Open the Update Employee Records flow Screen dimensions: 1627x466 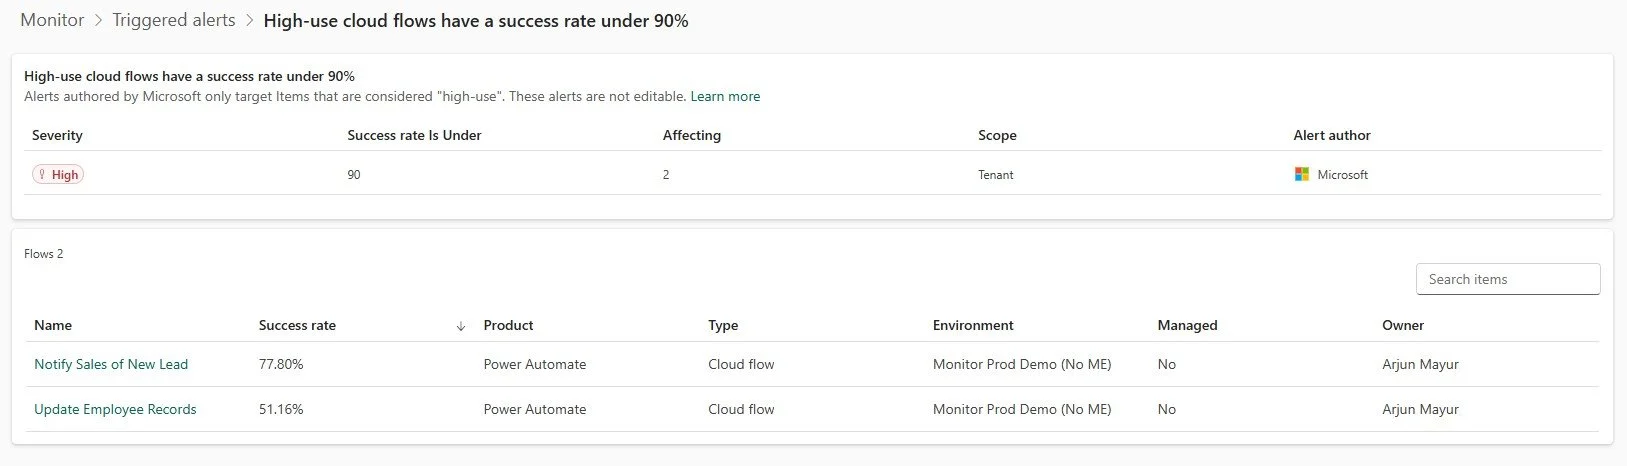[x=115, y=409]
